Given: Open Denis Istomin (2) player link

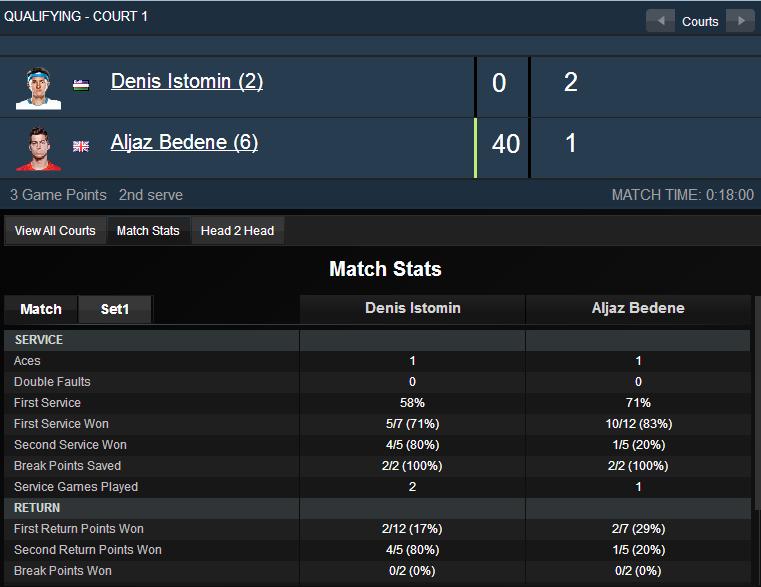Looking at the screenshot, I should 187,81.
